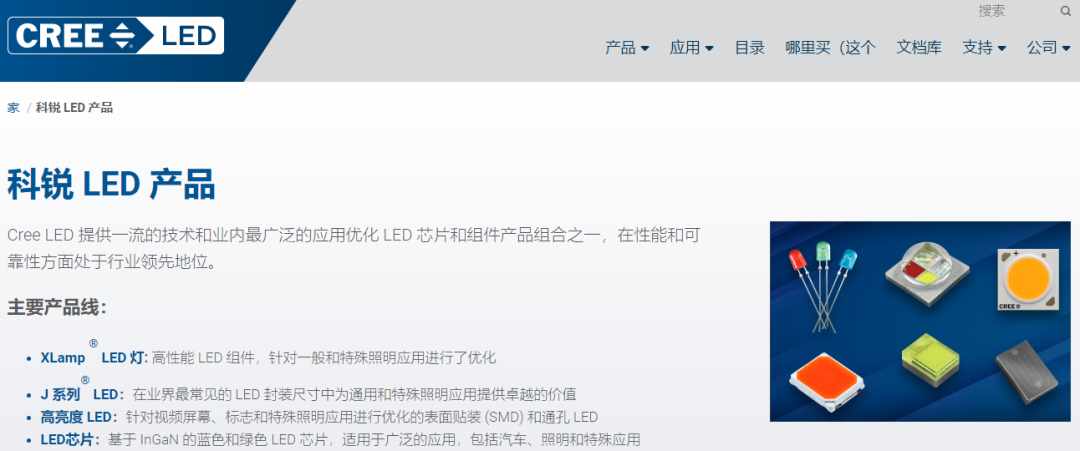Expand the 应用 dropdown menu
The width and height of the screenshot is (1080, 451).
[x=692, y=48]
